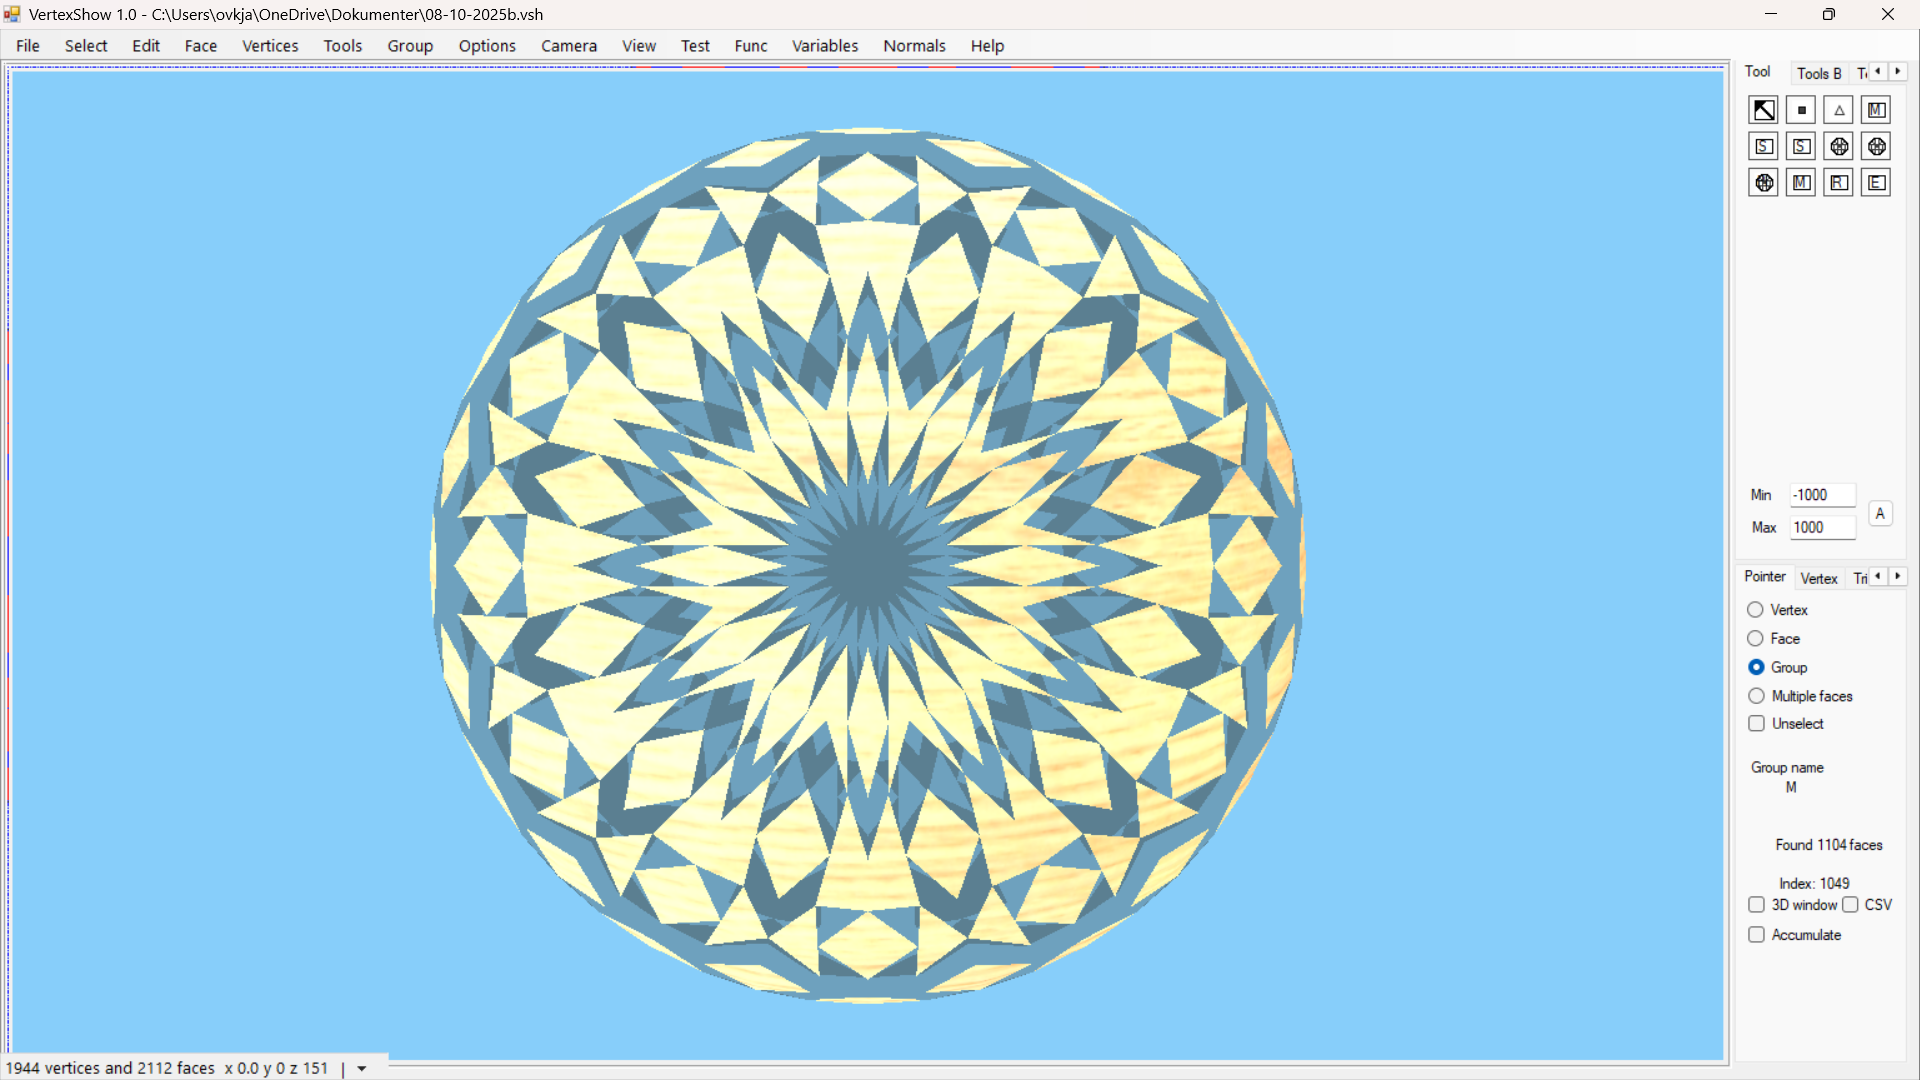Enable the Unselect checkbox
The width and height of the screenshot is (1920, 1080).
coord(1756,723)
